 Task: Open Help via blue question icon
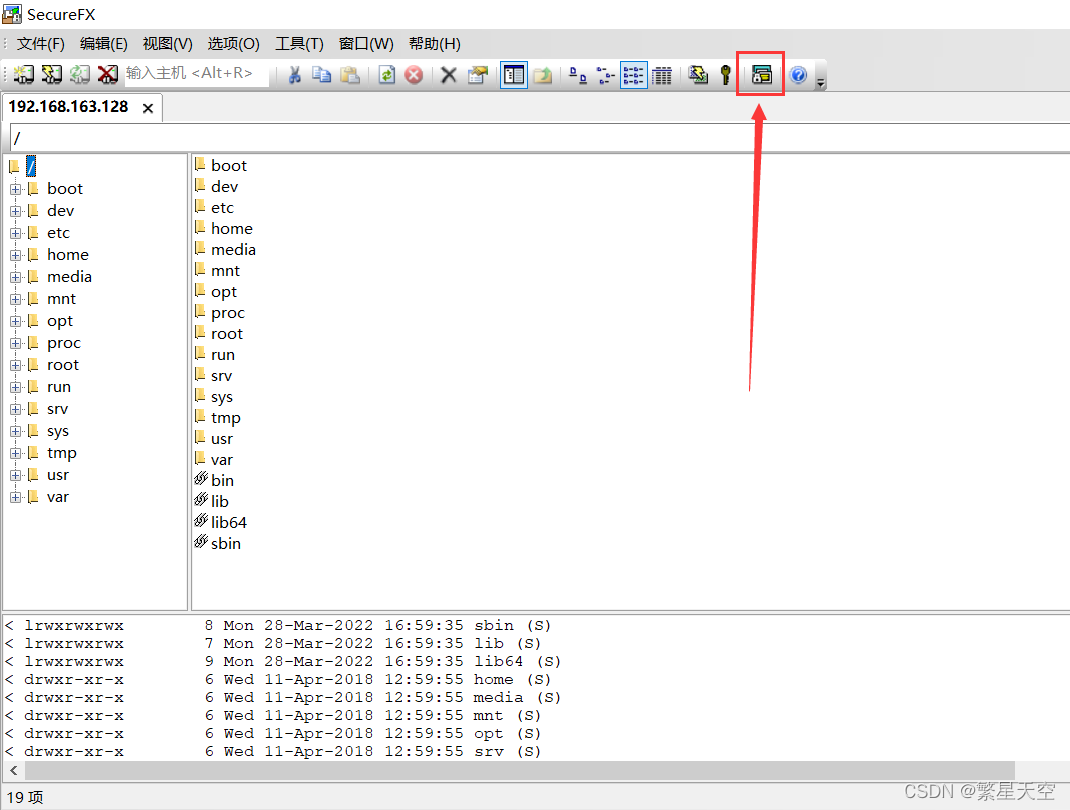[x=798, y=74]
